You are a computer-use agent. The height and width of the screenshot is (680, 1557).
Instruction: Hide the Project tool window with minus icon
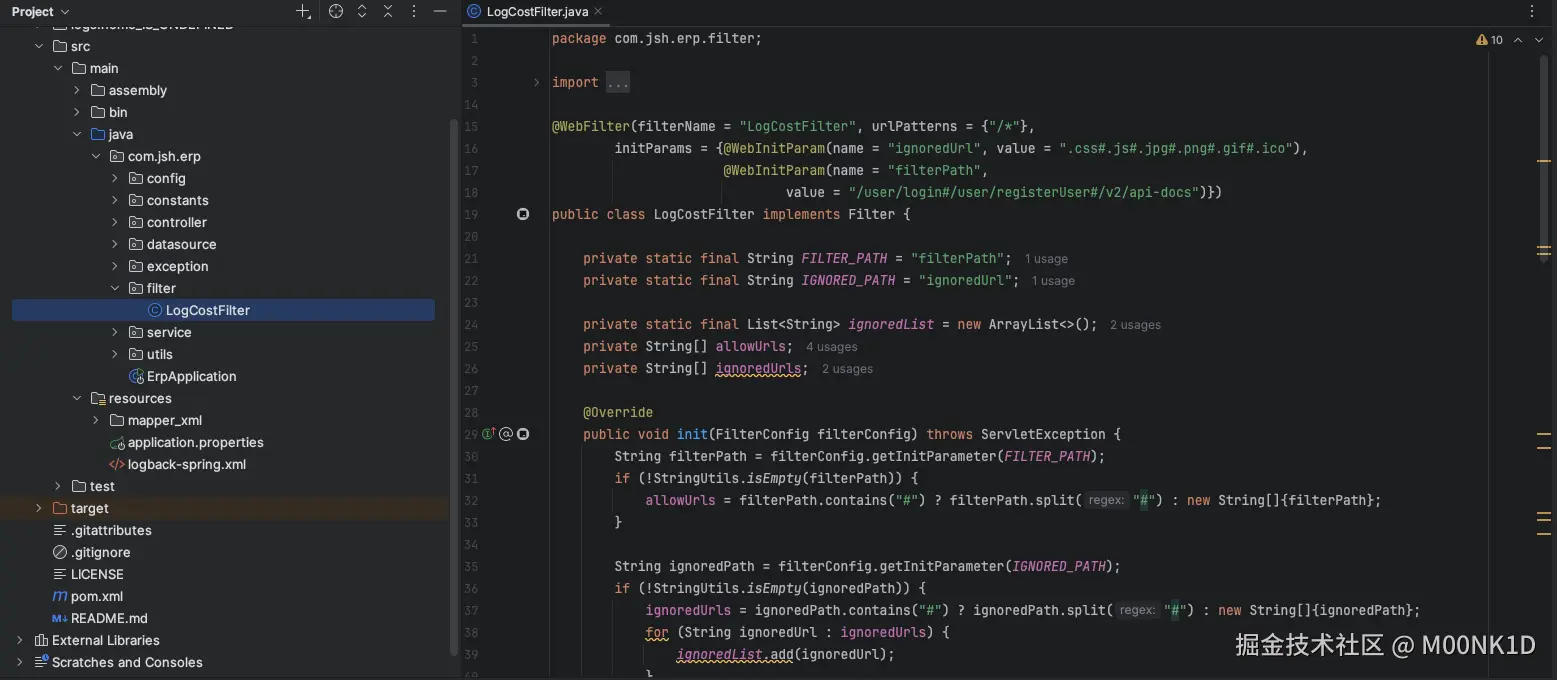point(440,11)
